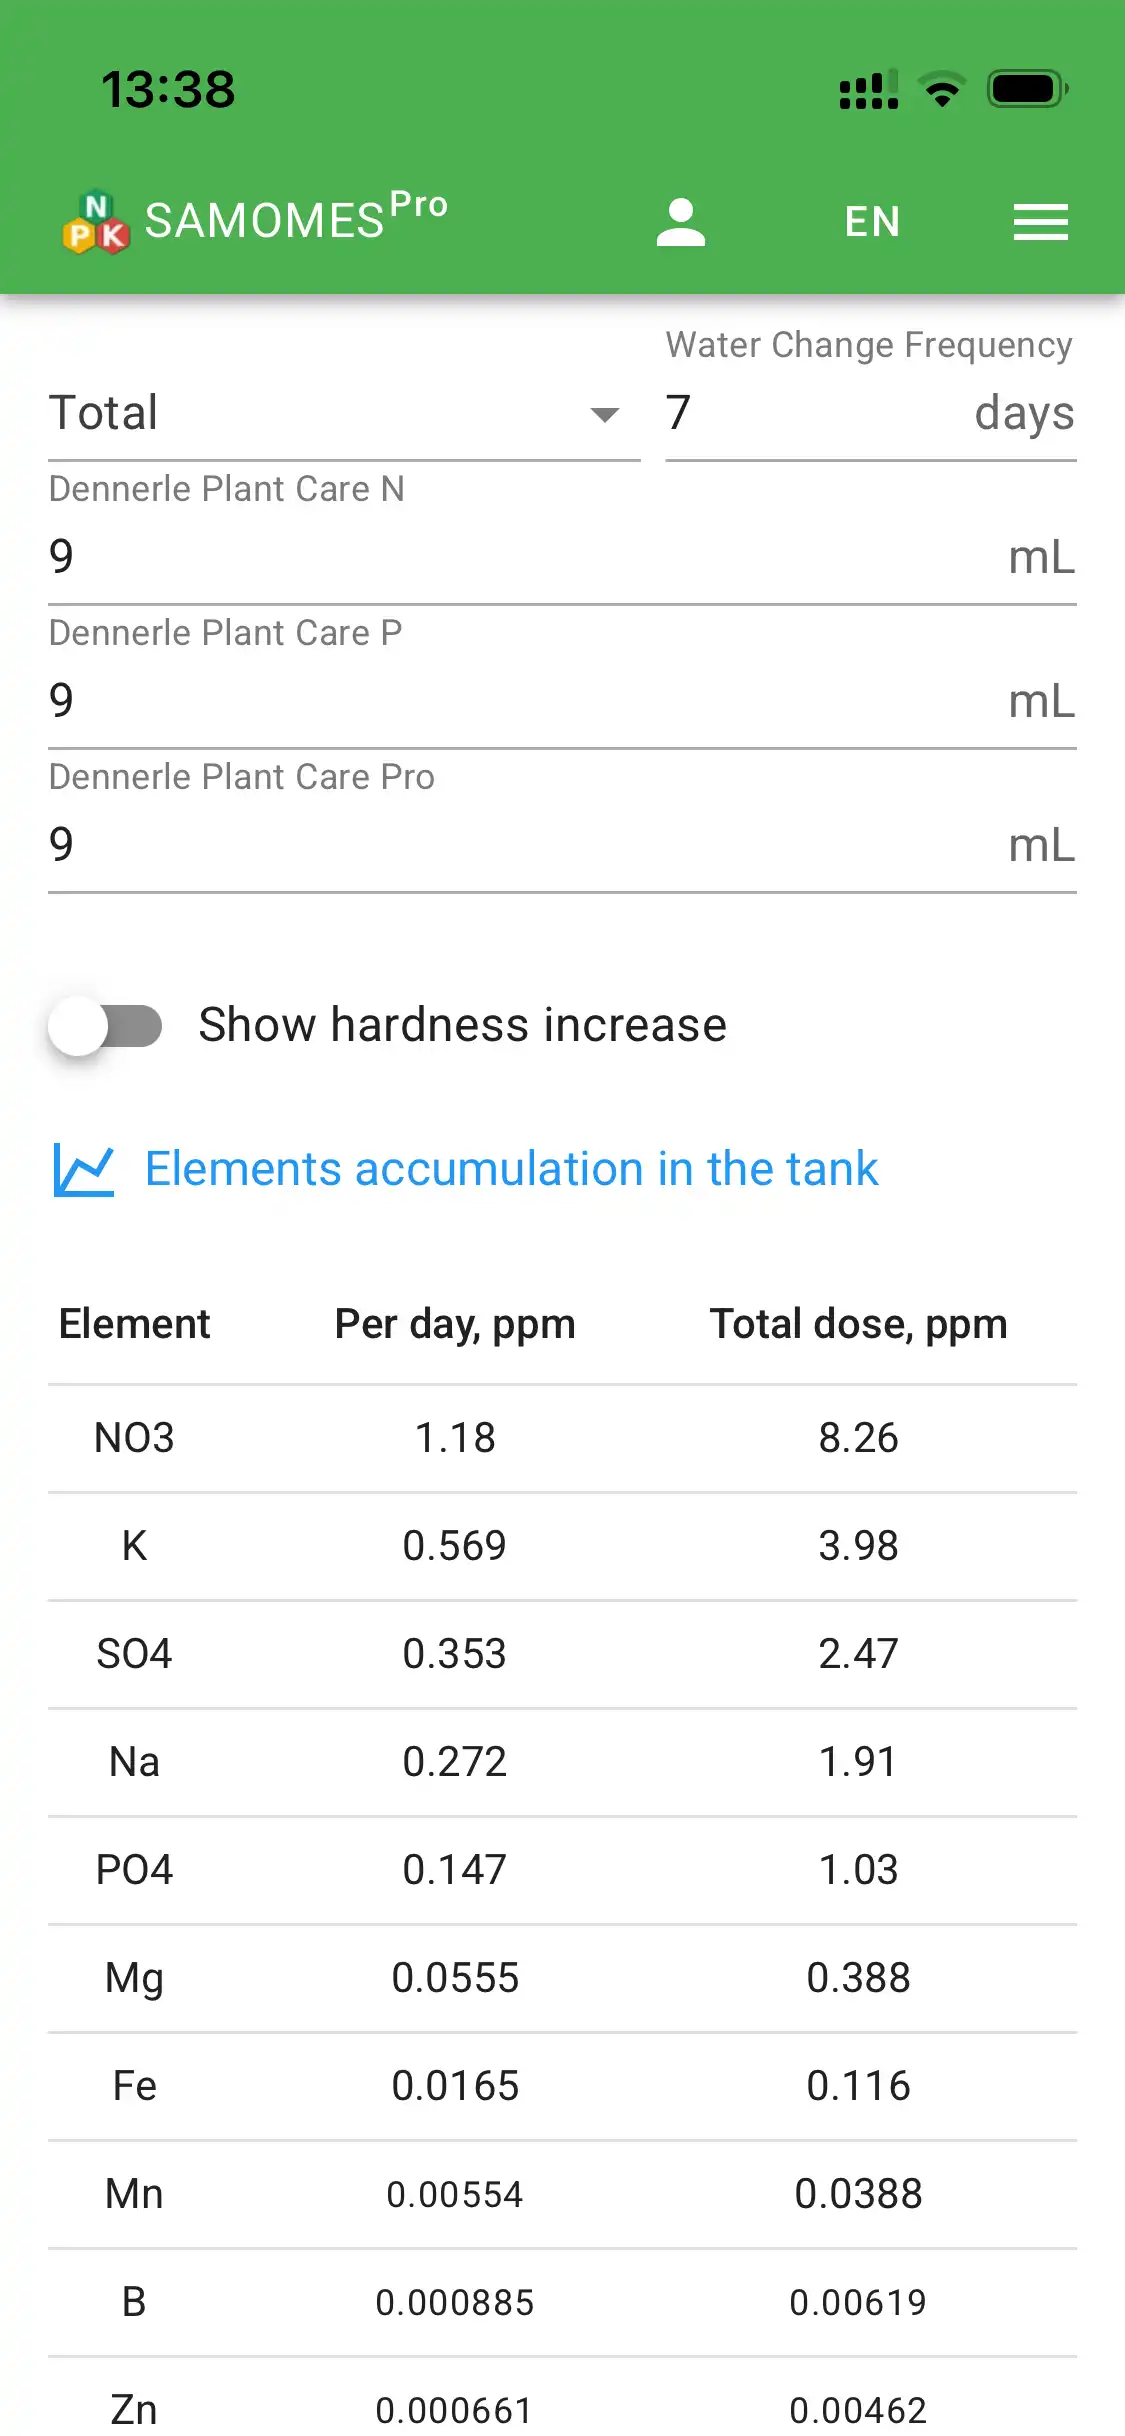1125x2436 pixels.
Task: Tap the cellular signal indicator
Action: point(868,90)
